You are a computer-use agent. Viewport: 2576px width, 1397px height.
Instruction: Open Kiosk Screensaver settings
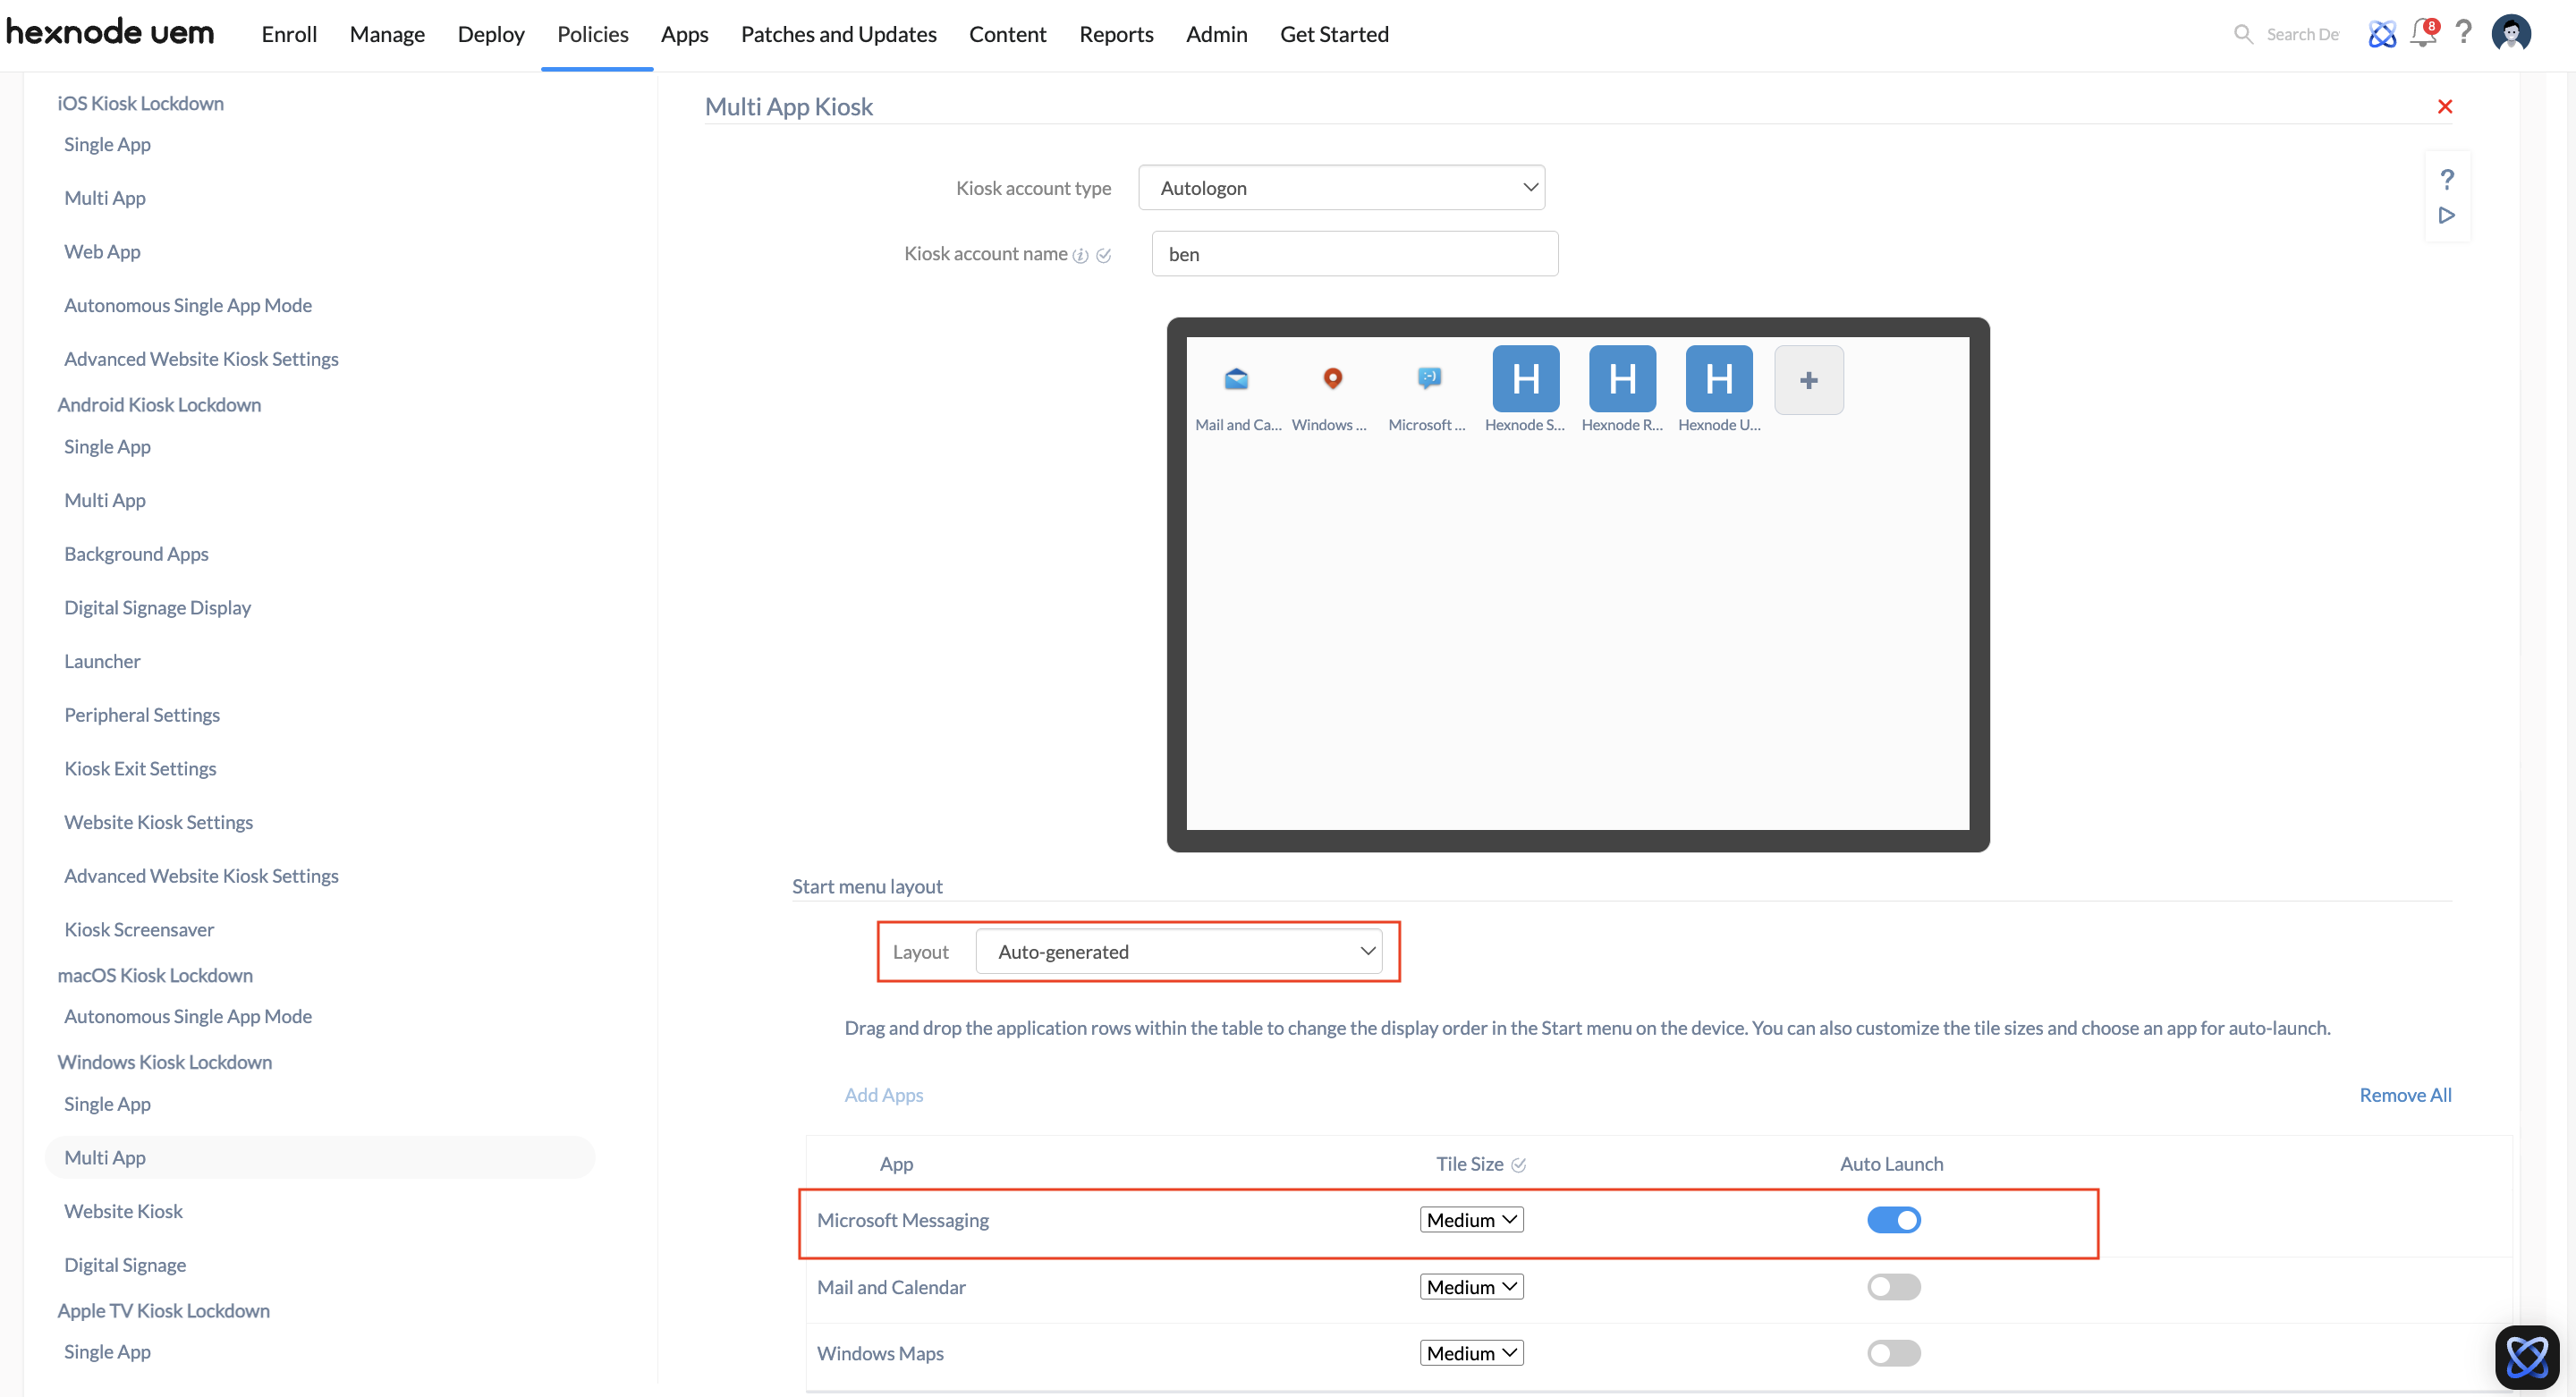pyautogui.click(x=139, y=930)
